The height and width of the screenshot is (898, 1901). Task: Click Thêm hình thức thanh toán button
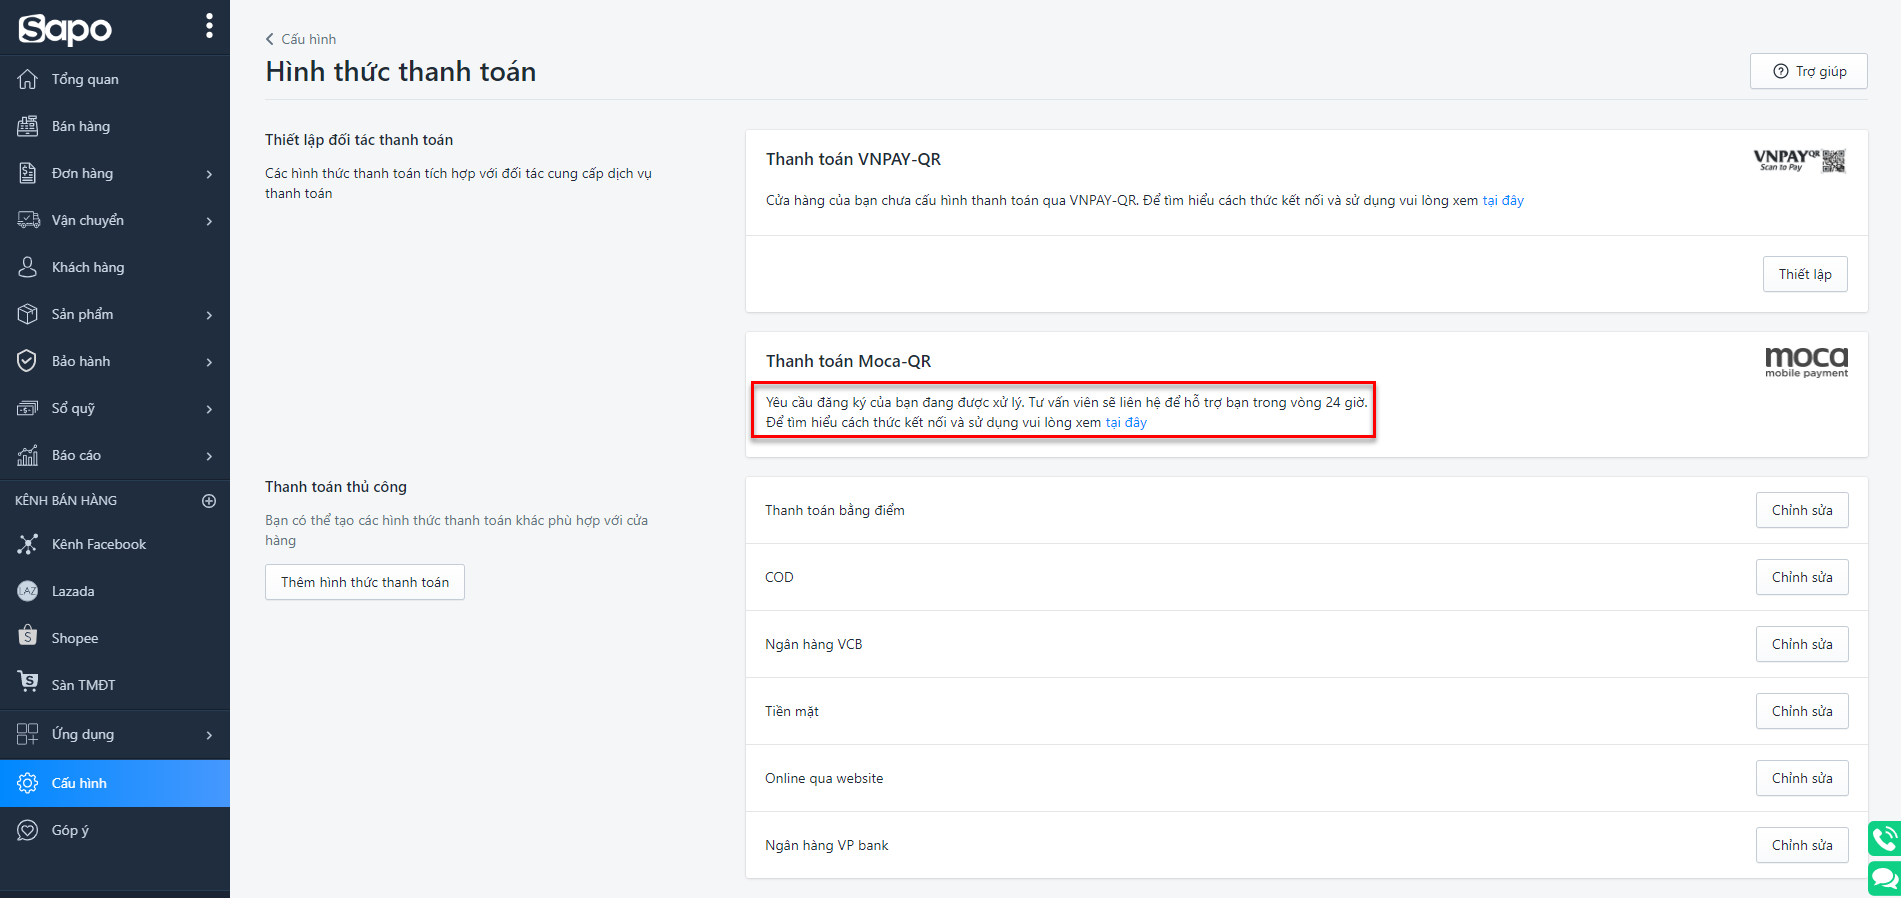365,582
